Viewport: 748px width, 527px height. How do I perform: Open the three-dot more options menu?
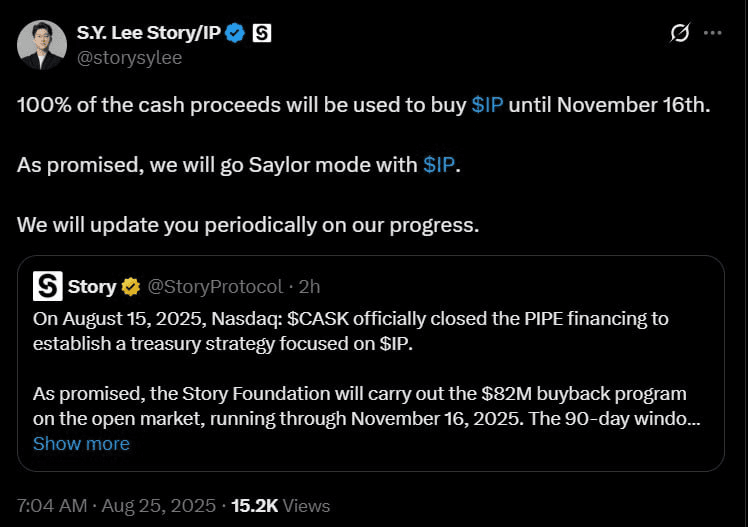click(713, 33)
